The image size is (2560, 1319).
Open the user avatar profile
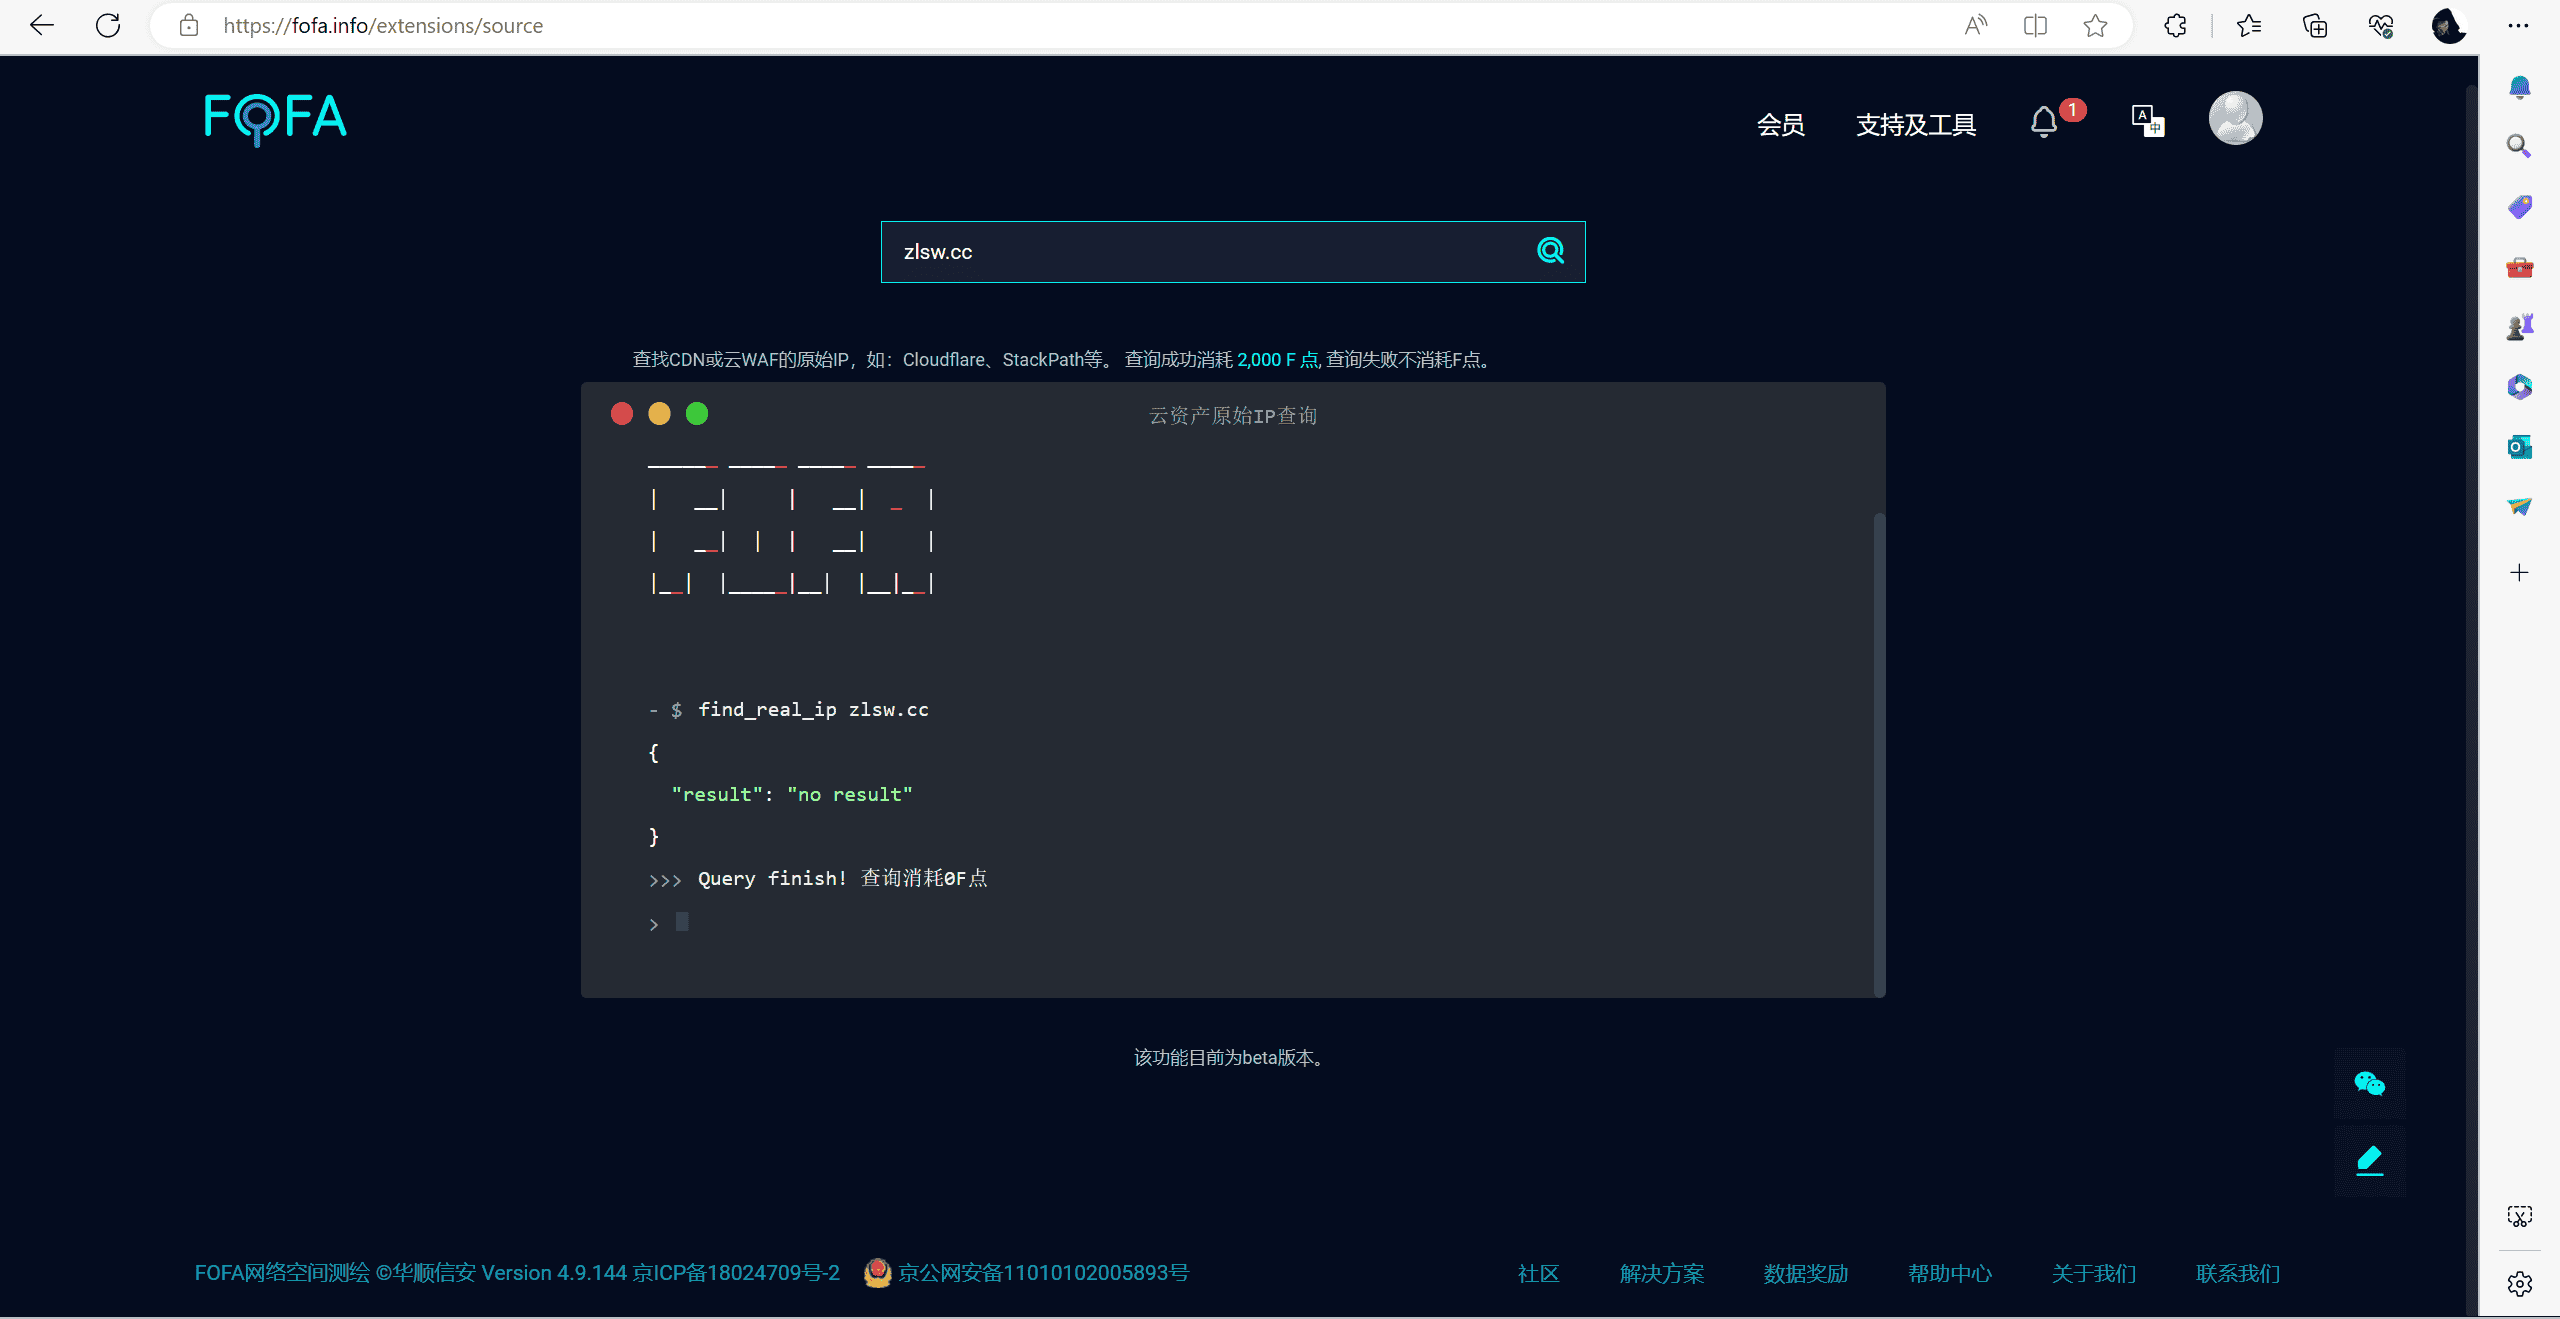(x=2235, y=119)
